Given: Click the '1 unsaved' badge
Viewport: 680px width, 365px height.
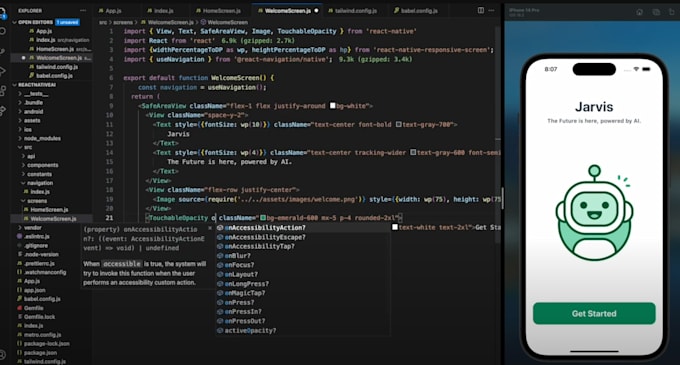Looking at the screenshot, I should 67,22.
